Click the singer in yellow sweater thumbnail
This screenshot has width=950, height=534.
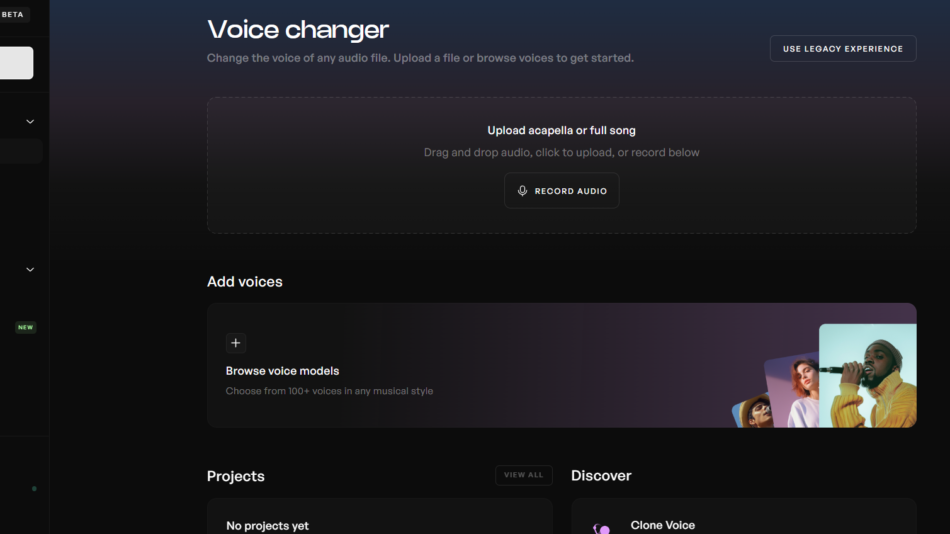(x=868, y=375)
